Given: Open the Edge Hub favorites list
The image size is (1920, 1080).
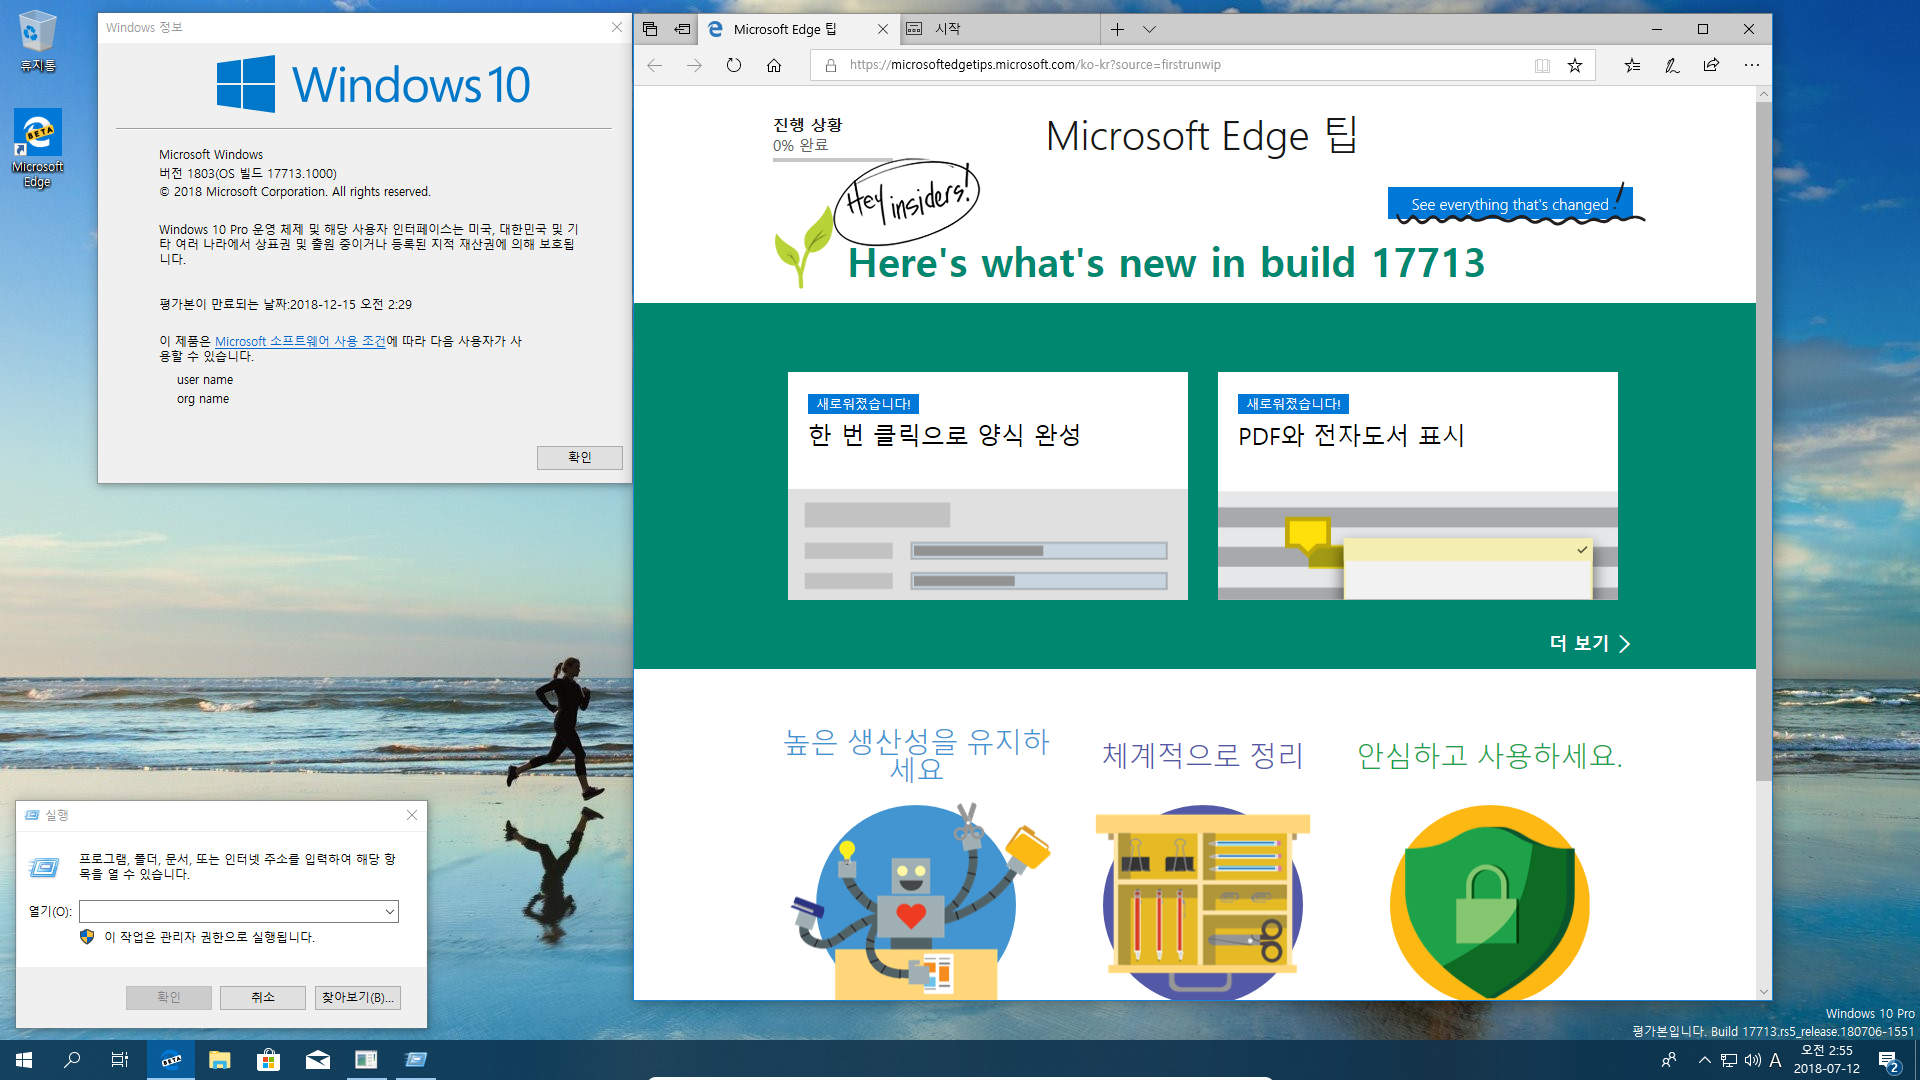Looking at the screenshot, I should coord(1632,65).
